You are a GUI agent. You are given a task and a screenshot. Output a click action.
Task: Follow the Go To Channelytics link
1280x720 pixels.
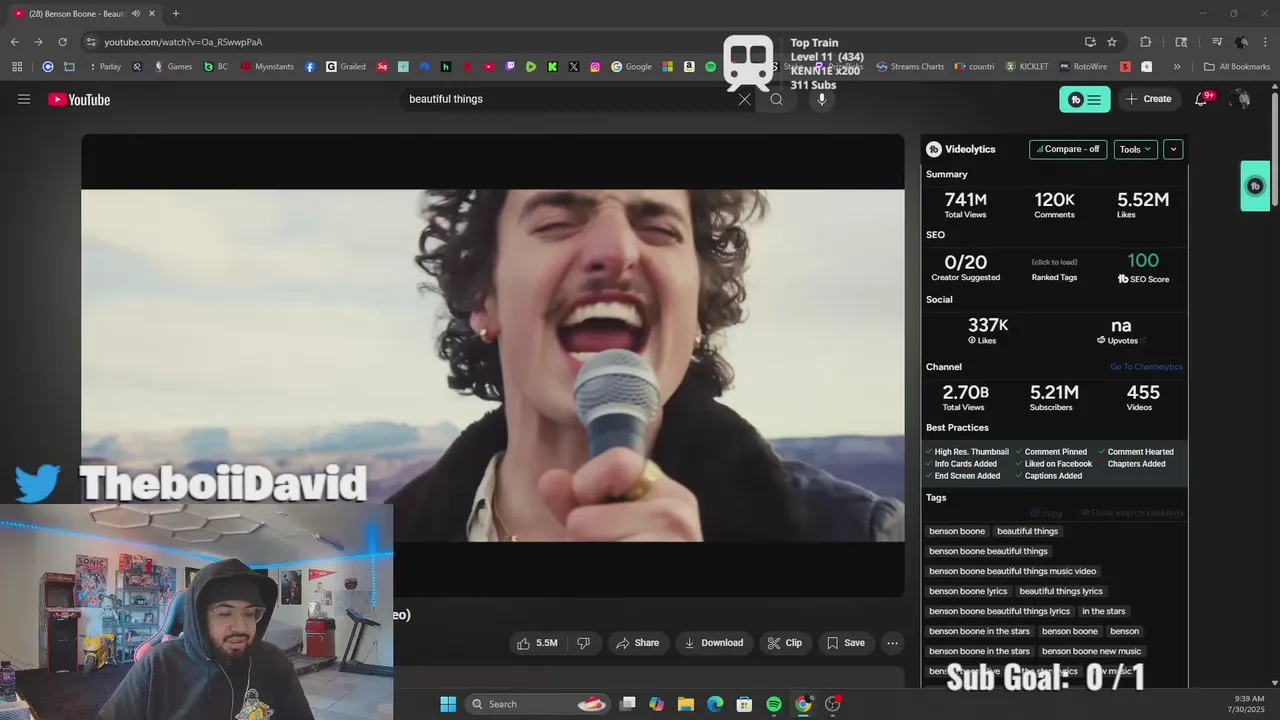[1146, 367]
